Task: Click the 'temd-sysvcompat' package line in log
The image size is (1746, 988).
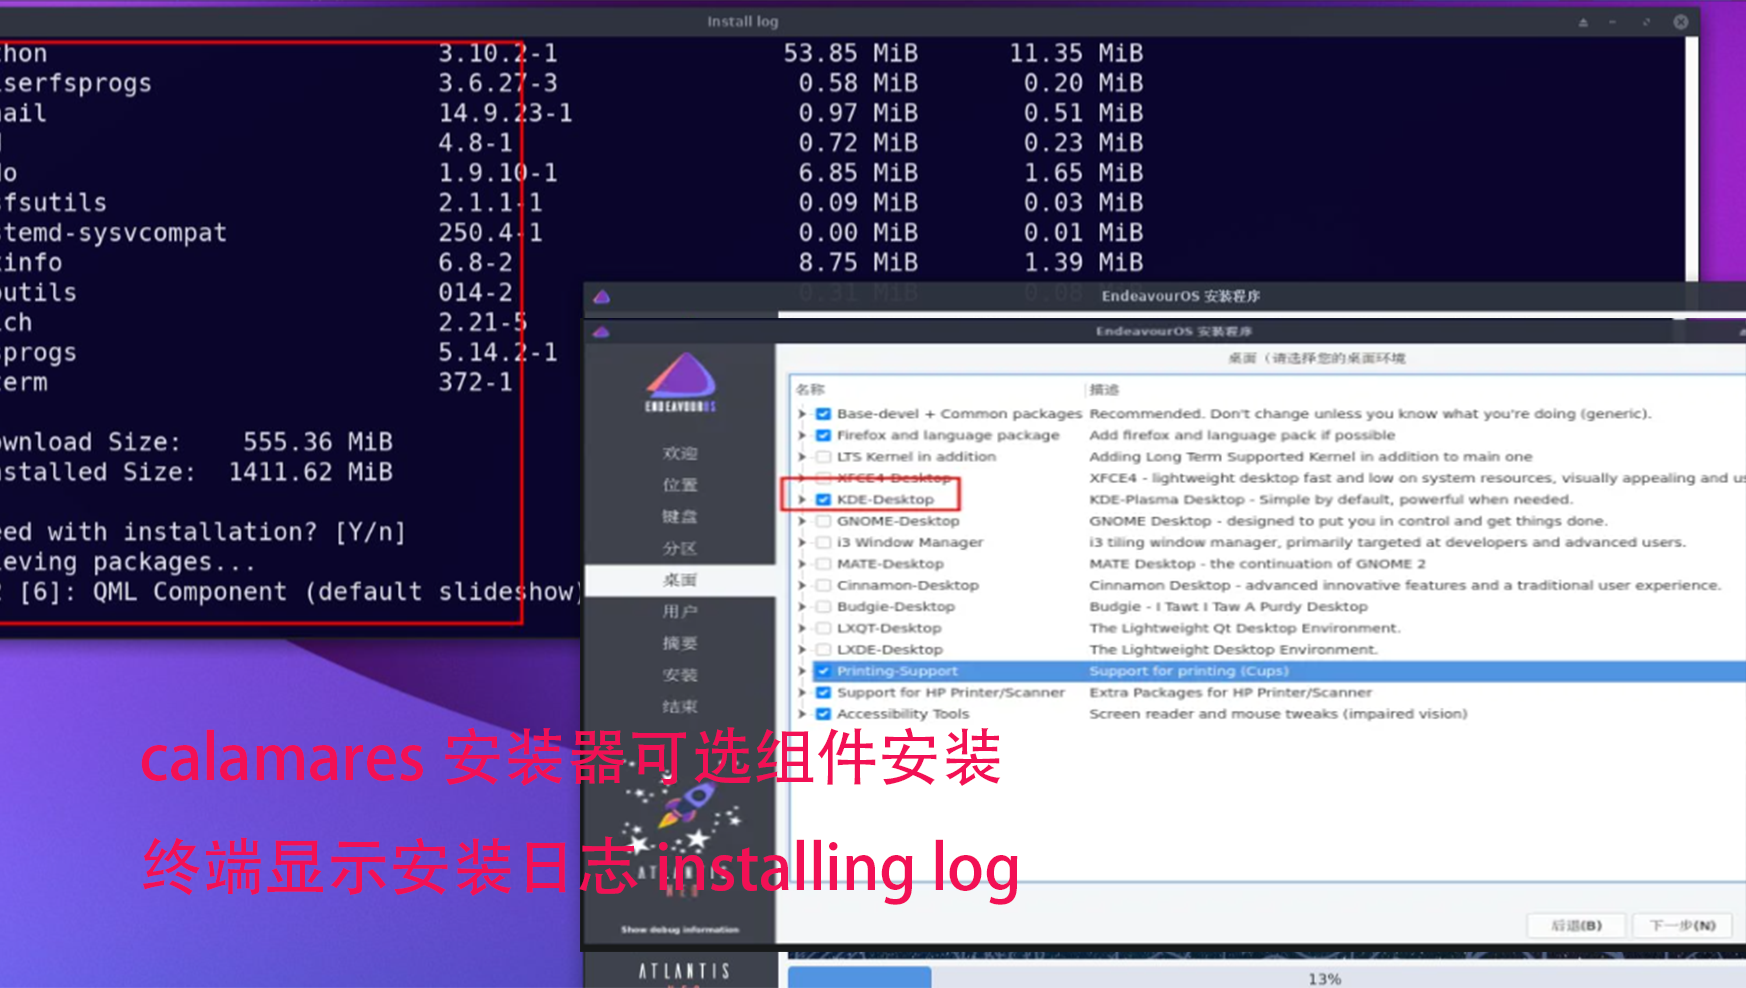Action: [x=113, y=233]
